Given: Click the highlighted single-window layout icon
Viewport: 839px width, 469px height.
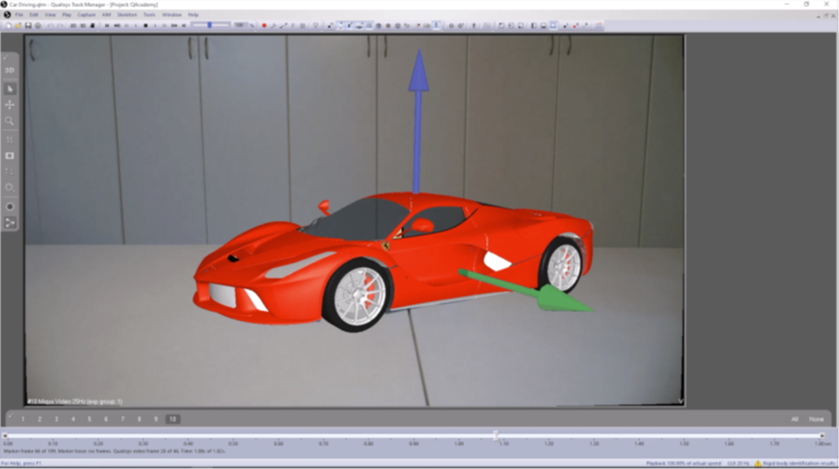Looking at the screenshot, I should 553,26.
